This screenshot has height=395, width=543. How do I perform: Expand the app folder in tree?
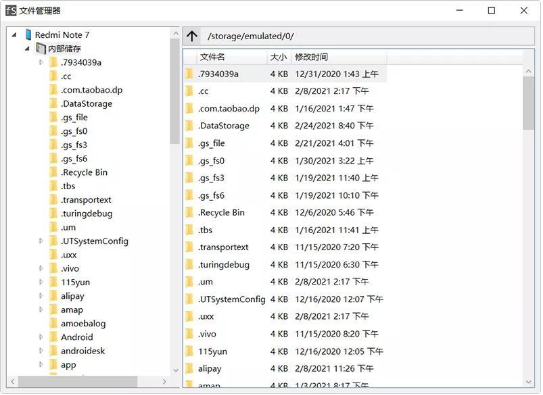[x=41, y=365]
